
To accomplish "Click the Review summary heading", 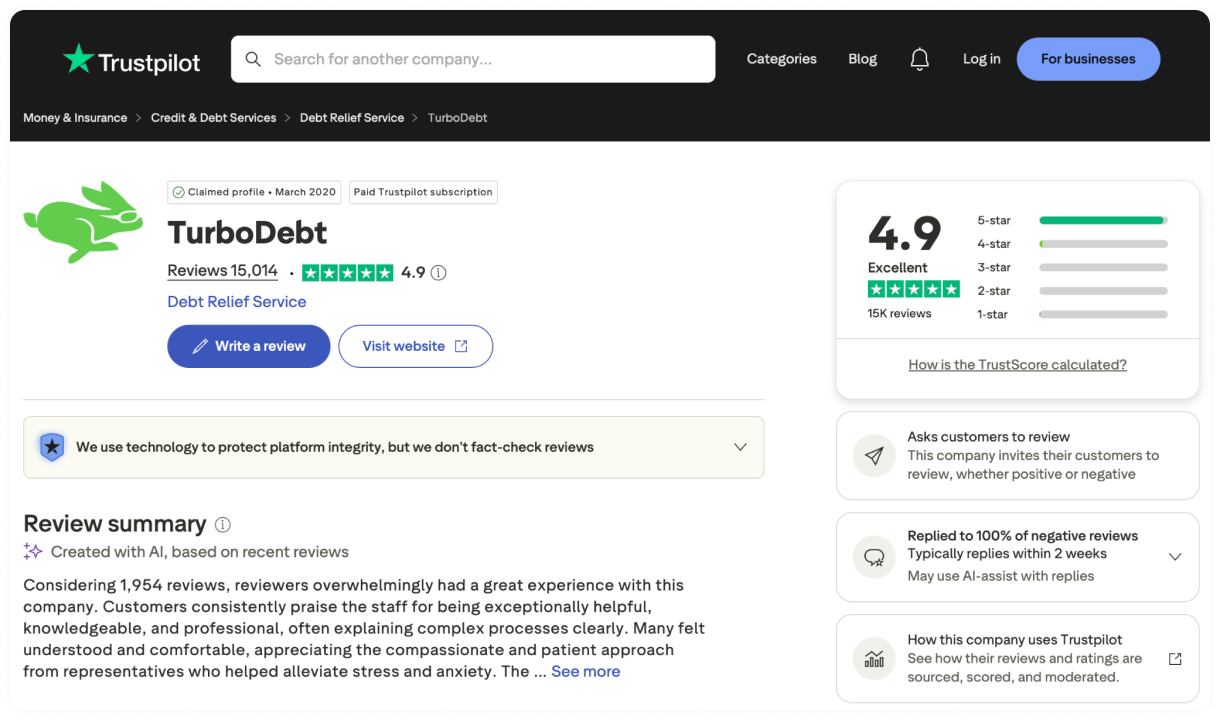I will 115,524.
